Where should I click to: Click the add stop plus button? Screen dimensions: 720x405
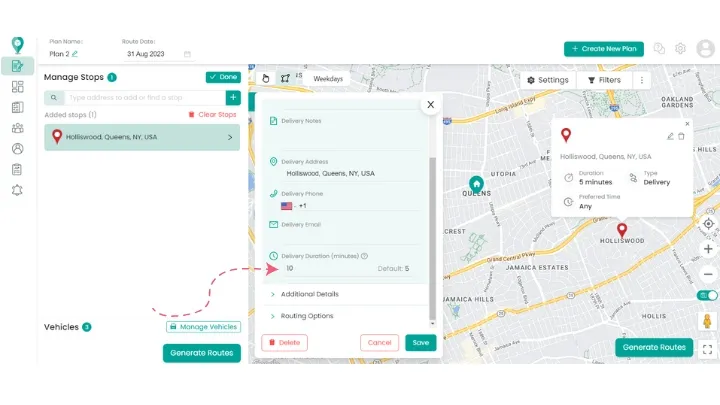click(x=232, y=98)
